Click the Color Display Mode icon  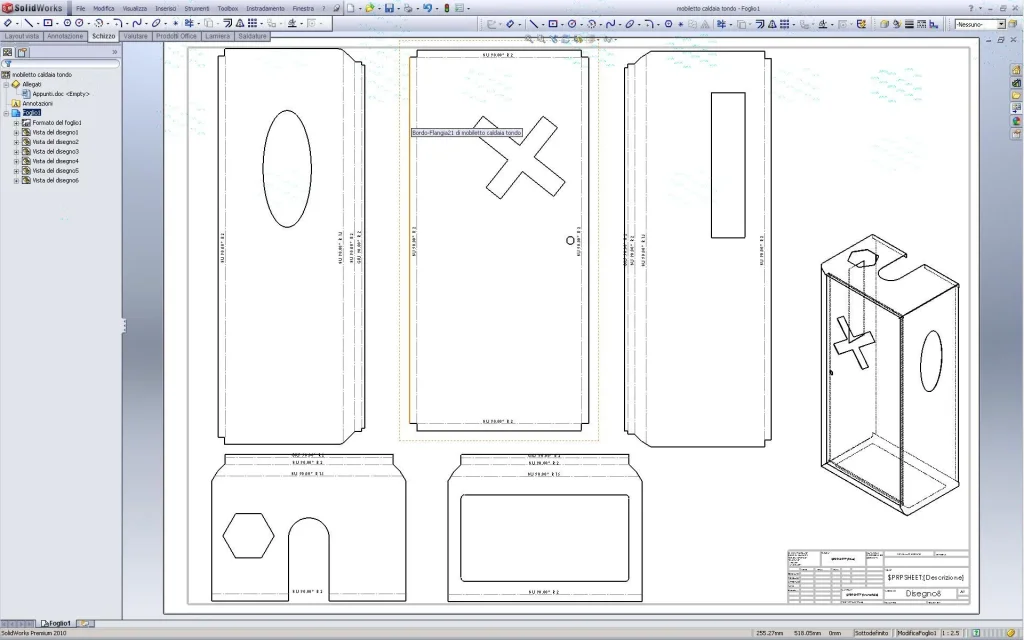coord(935,24)
